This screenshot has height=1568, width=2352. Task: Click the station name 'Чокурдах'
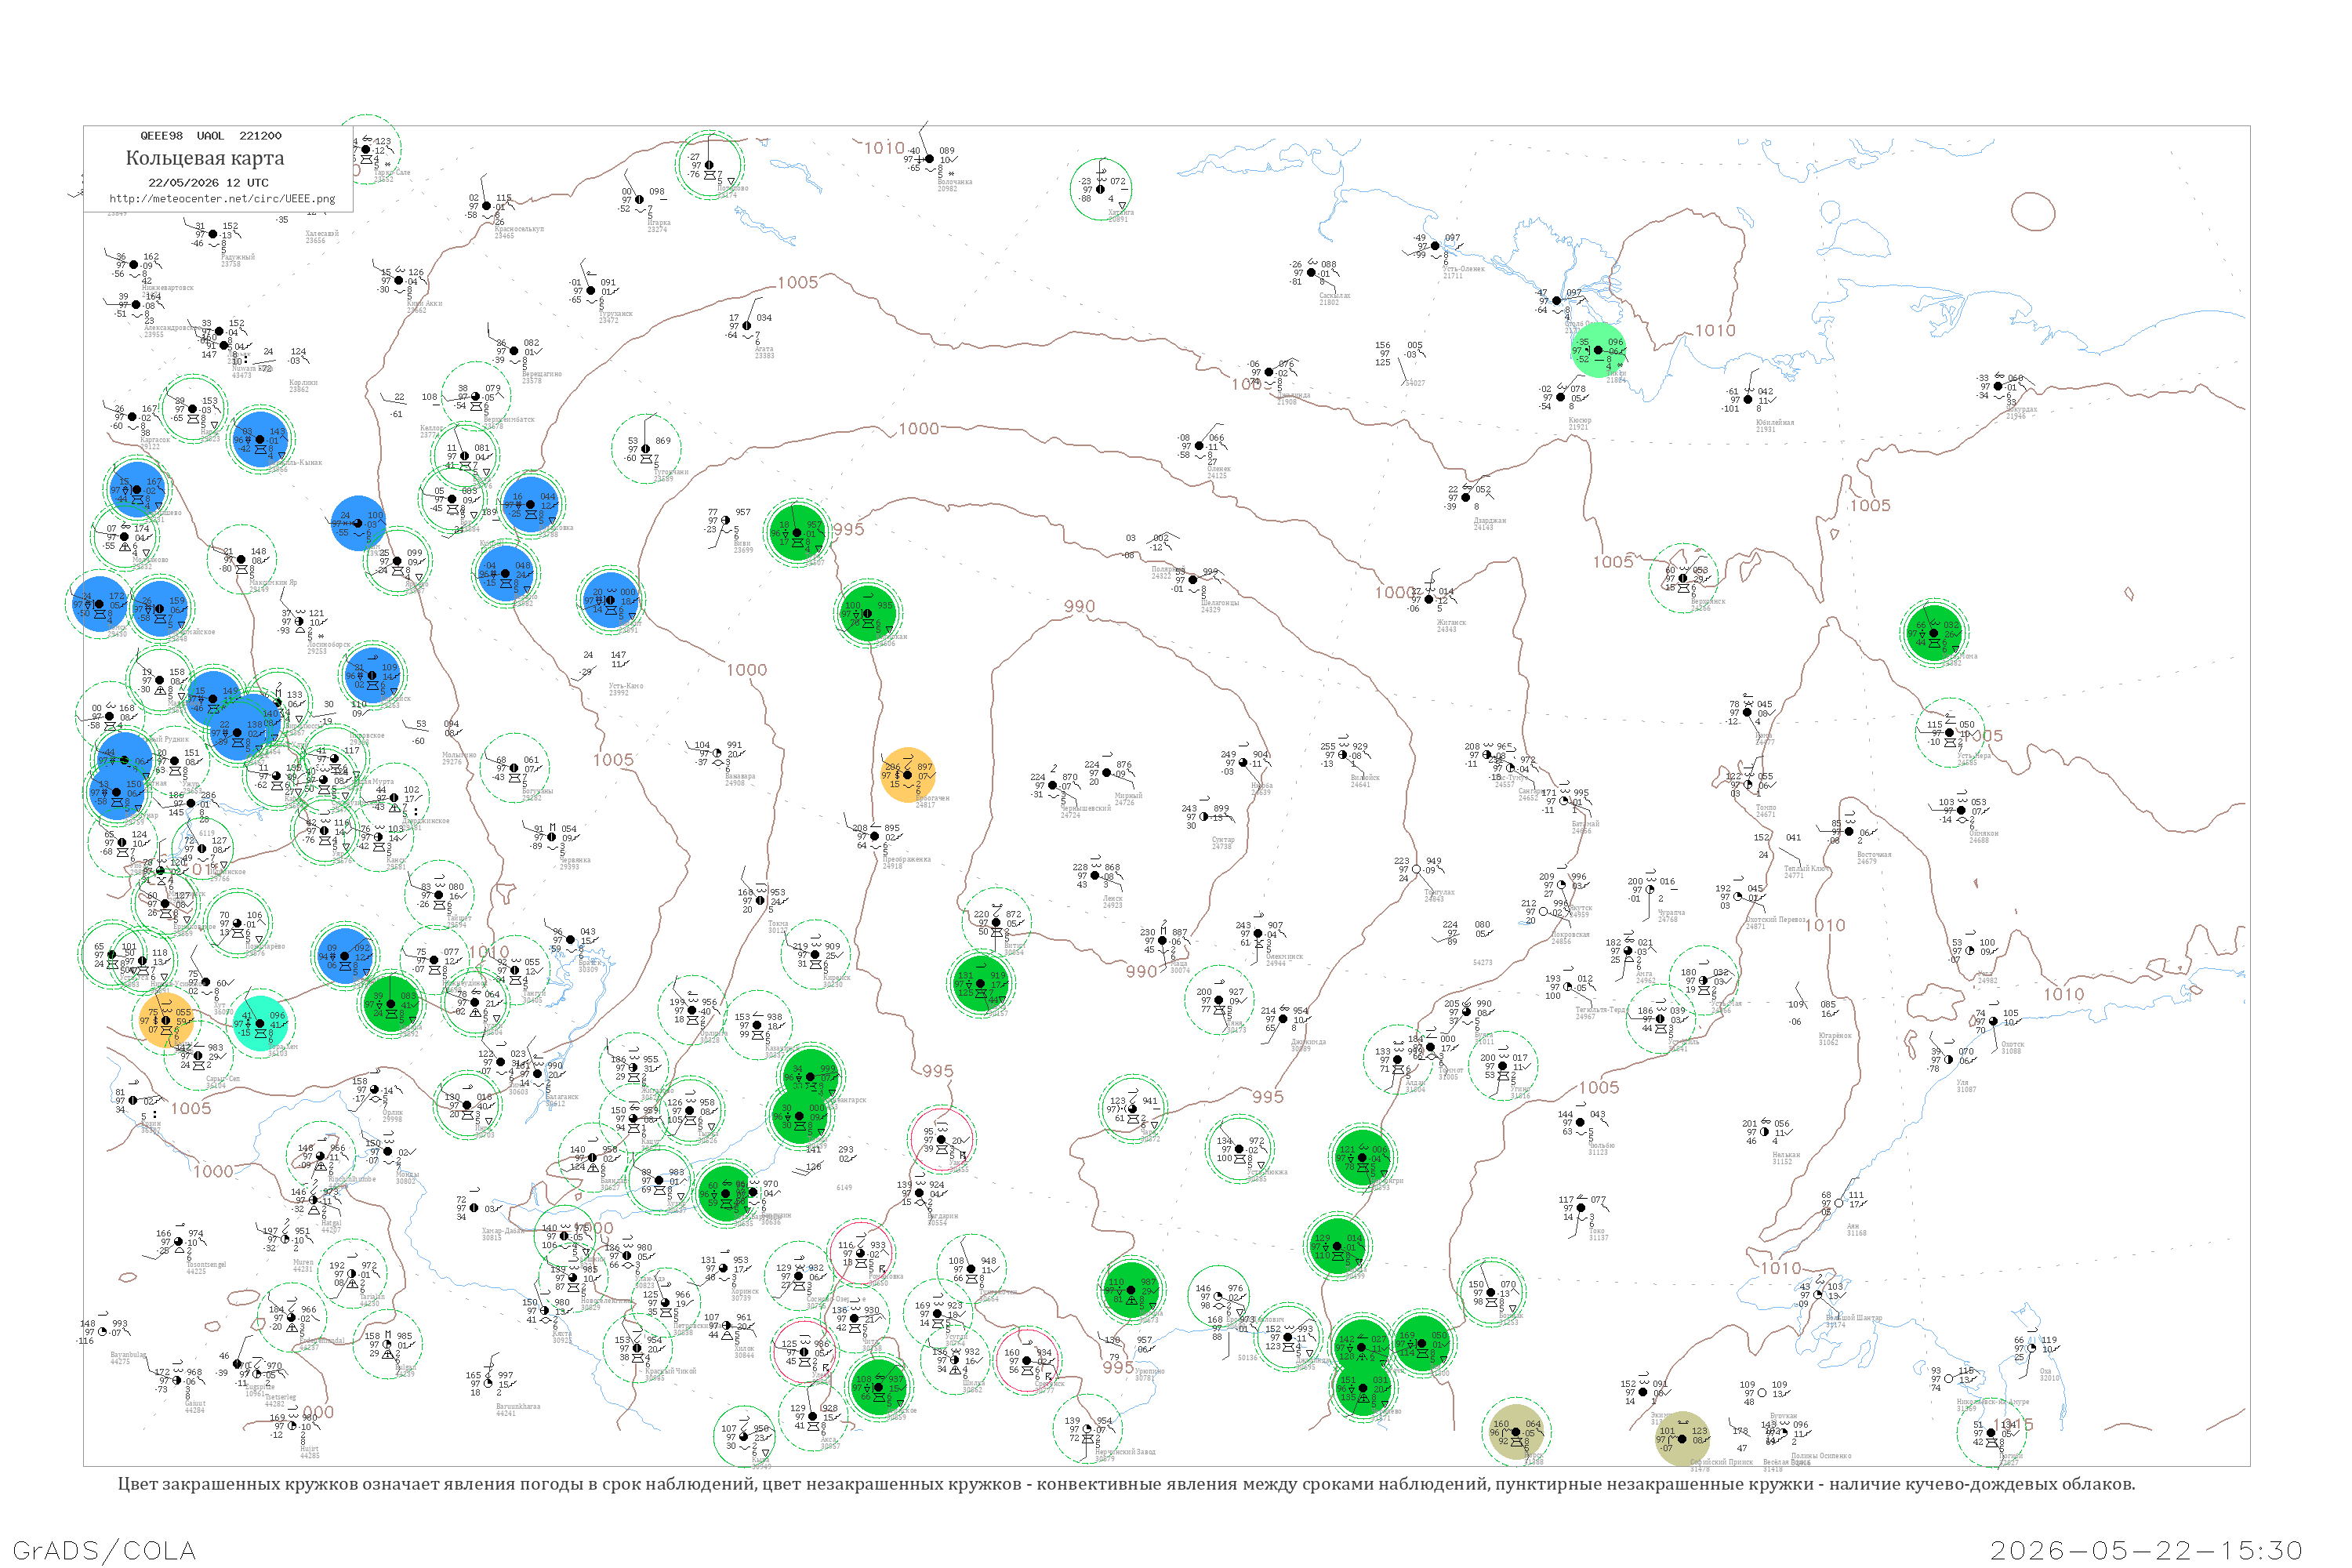click(x=2021, y=409)
